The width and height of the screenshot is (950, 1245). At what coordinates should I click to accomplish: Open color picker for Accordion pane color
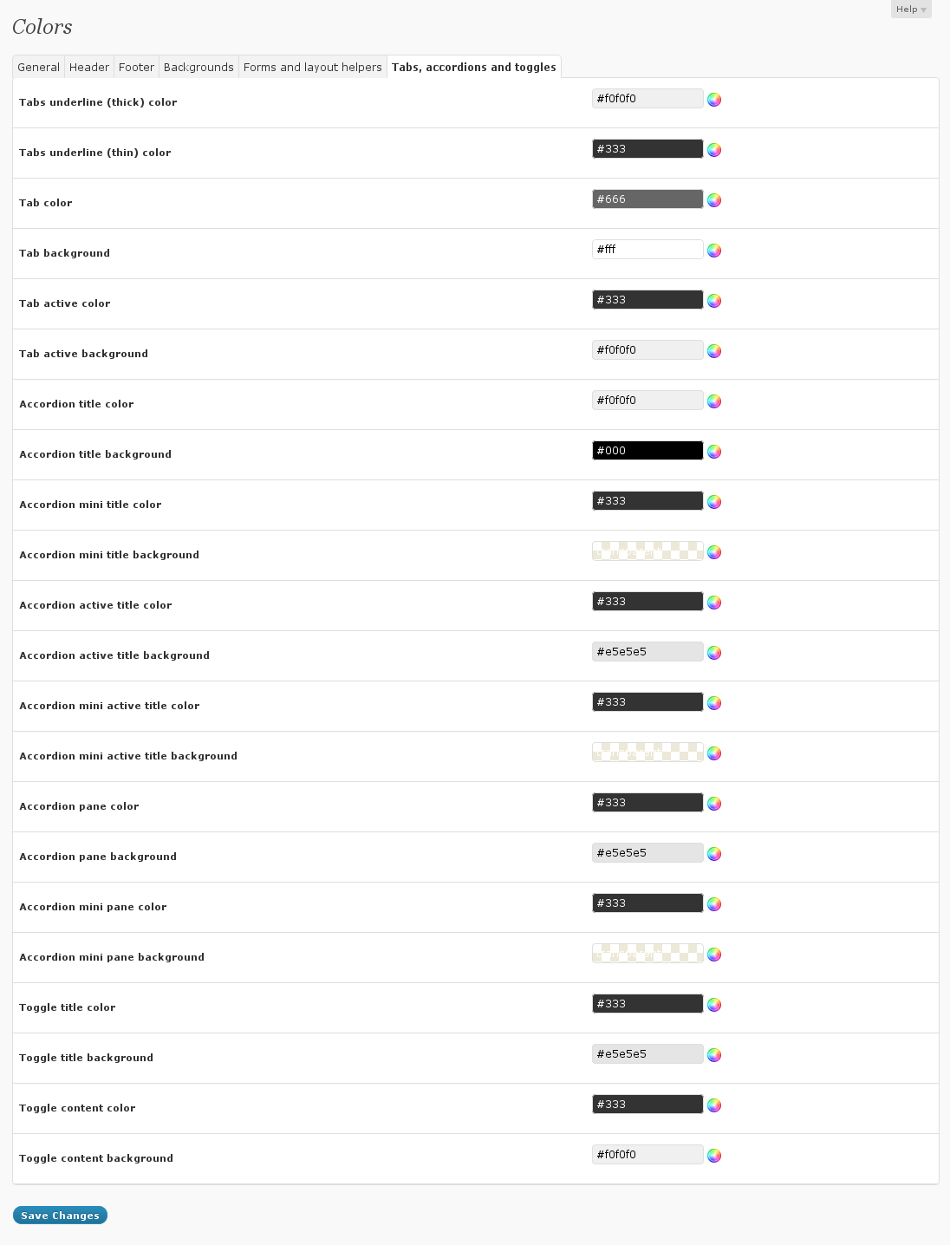coord(714,804)
